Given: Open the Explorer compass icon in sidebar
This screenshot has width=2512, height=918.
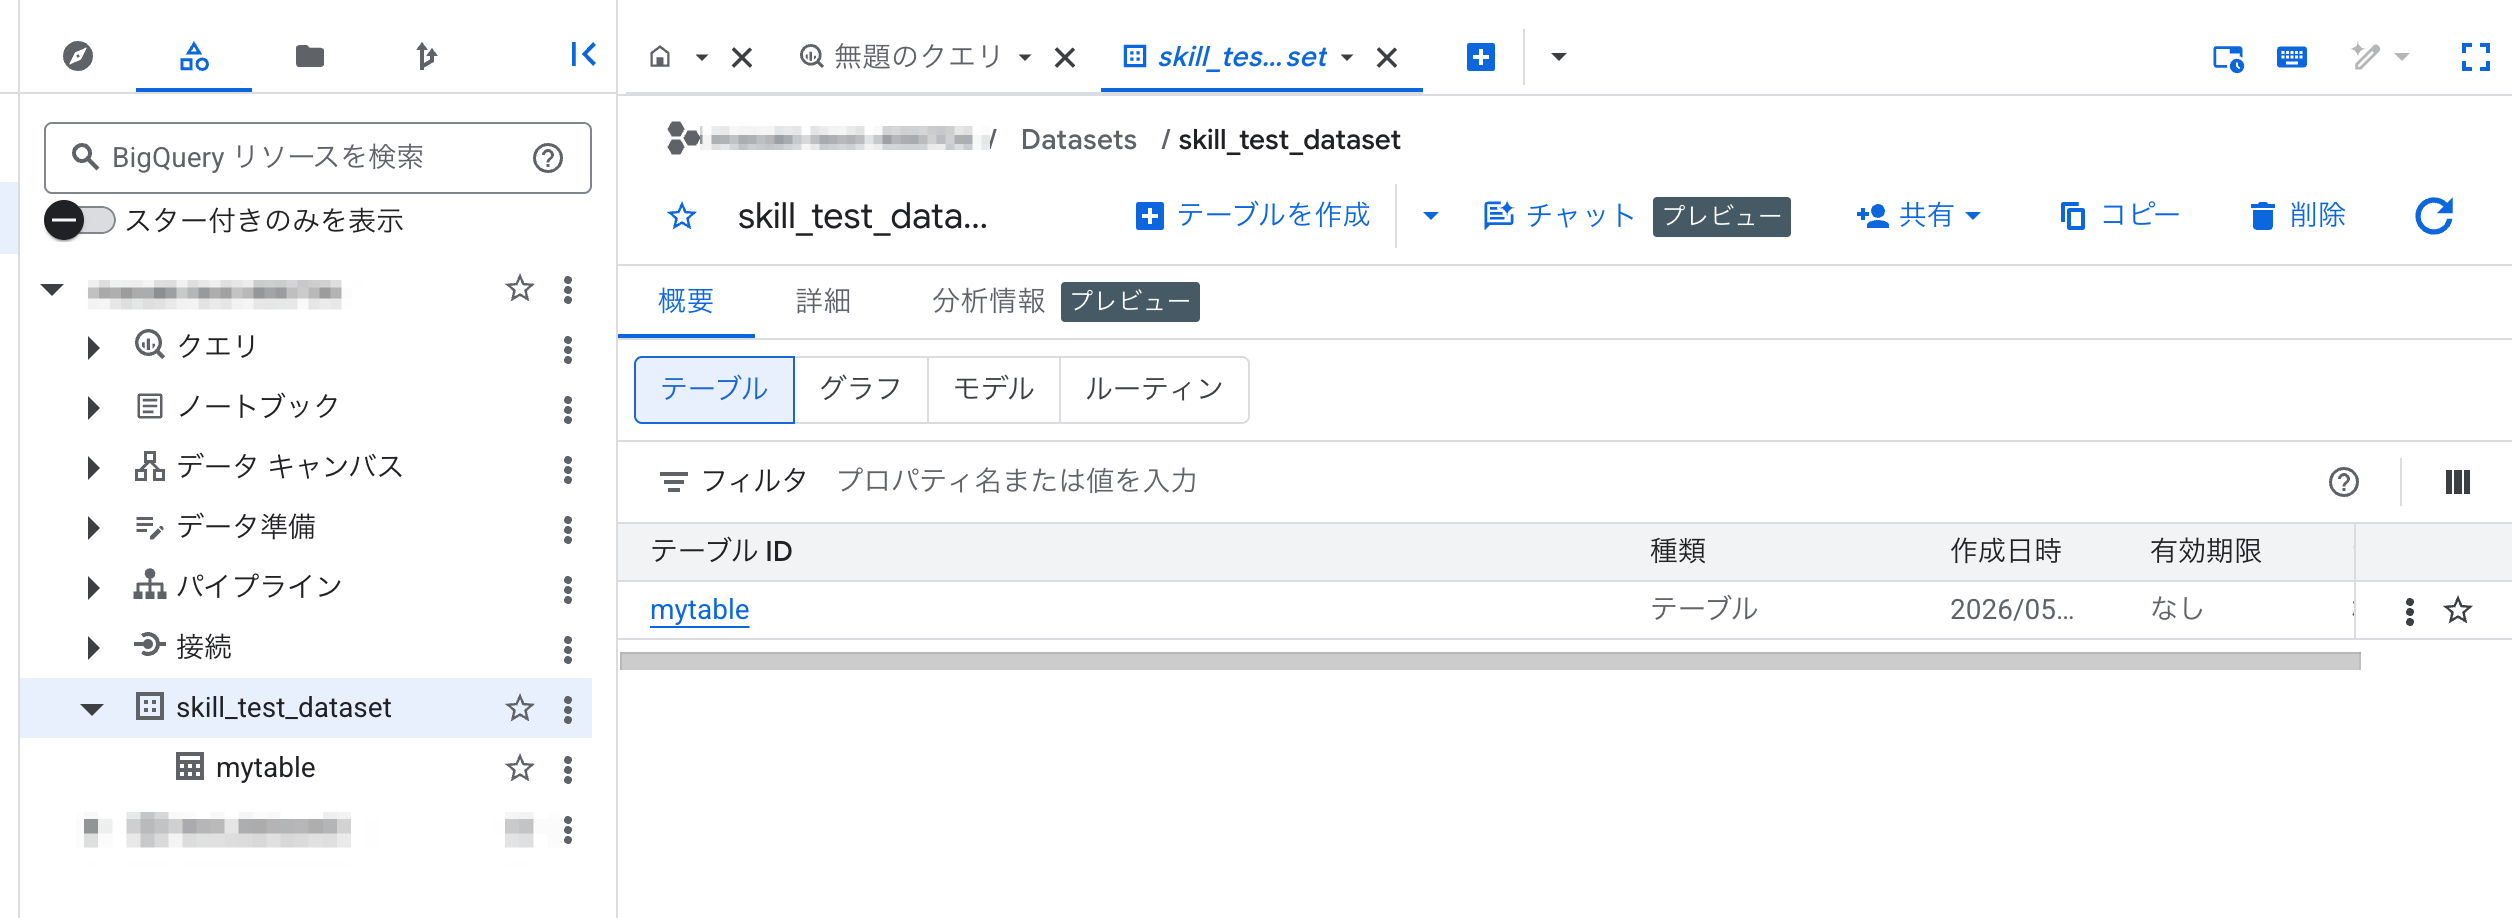Looking at the screenshot, I should click(78, 56).
